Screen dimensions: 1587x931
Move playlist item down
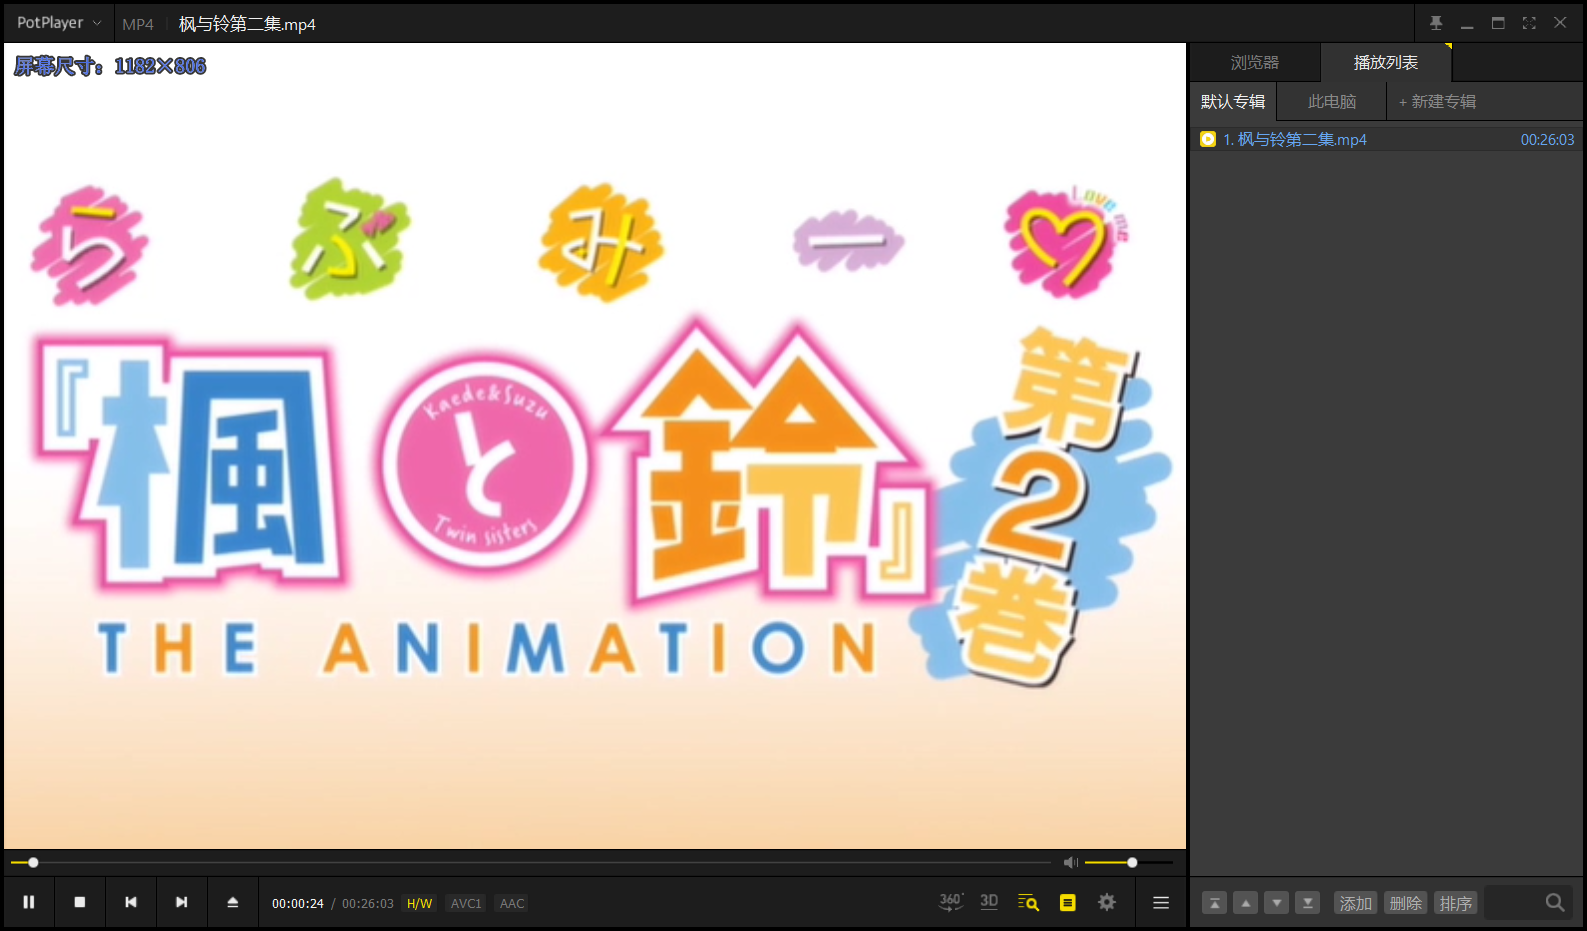point(1276,903)
